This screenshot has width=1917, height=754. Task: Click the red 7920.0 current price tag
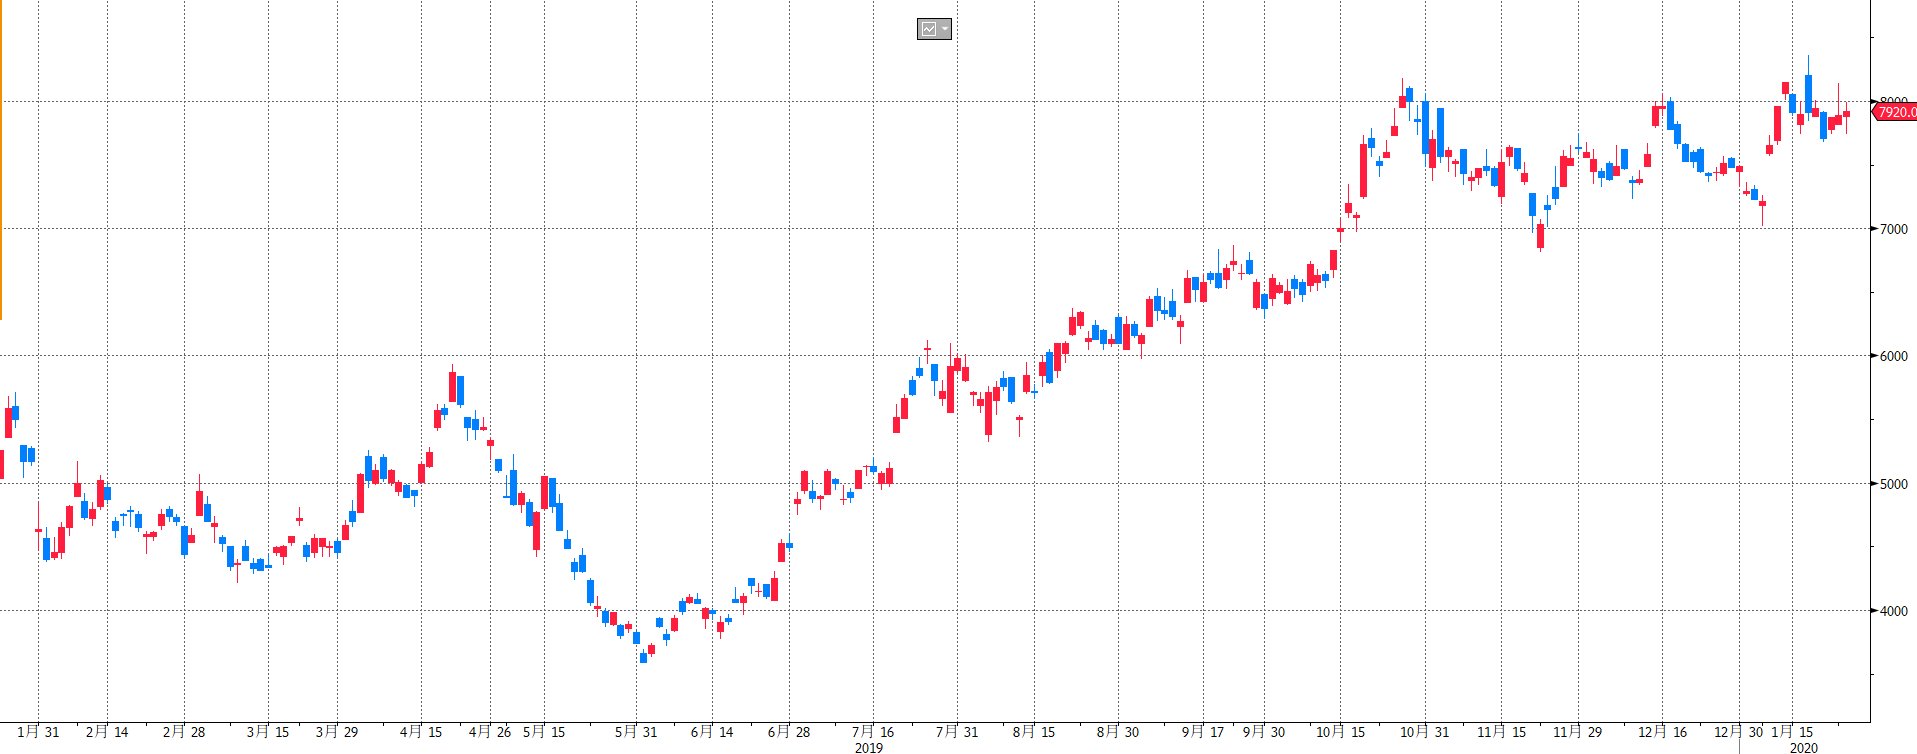click(1895, 112)
